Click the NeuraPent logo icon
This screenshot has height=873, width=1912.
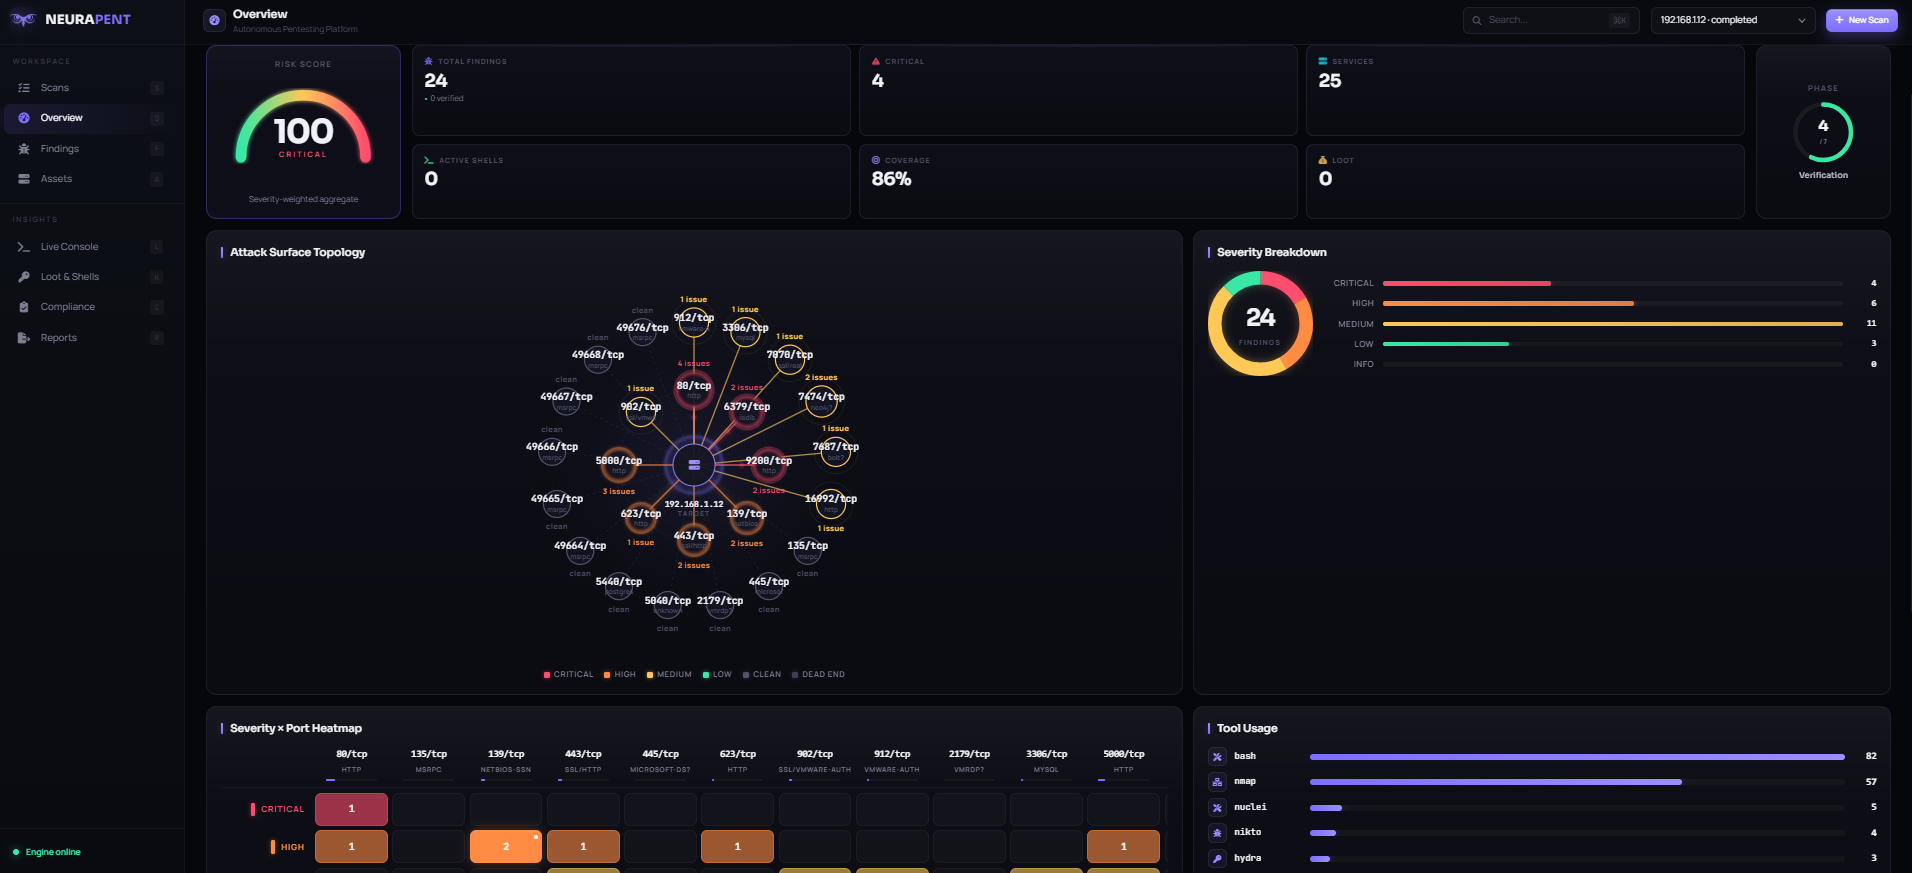[x=23, y=19]
